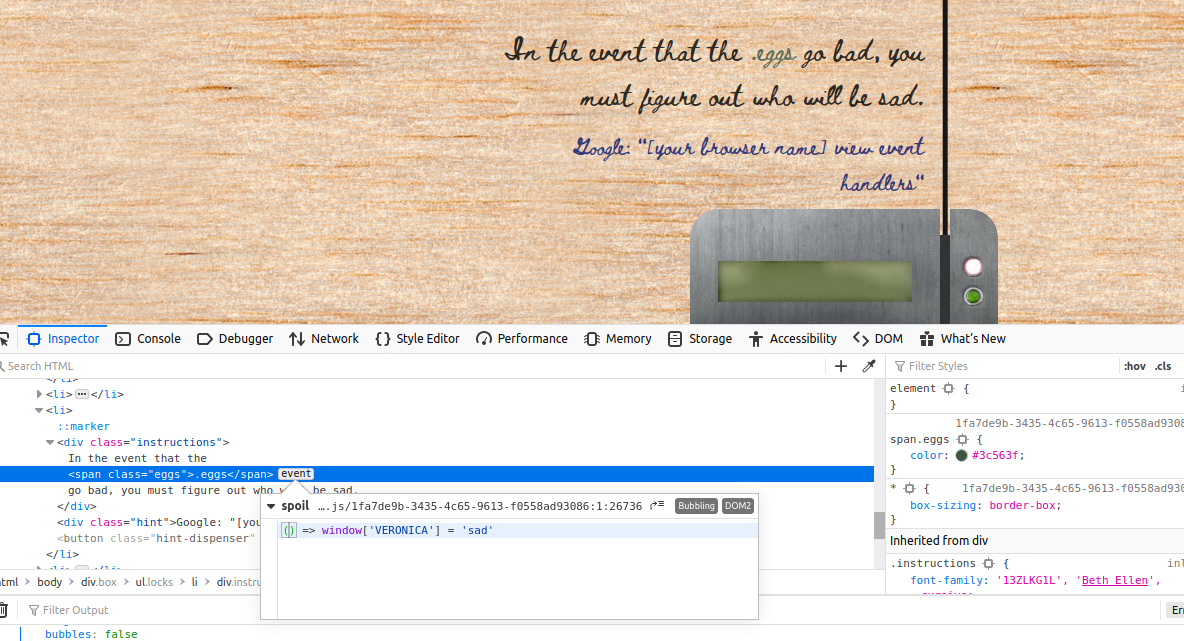Click the #3c563f color swatch

click(961, 455)
